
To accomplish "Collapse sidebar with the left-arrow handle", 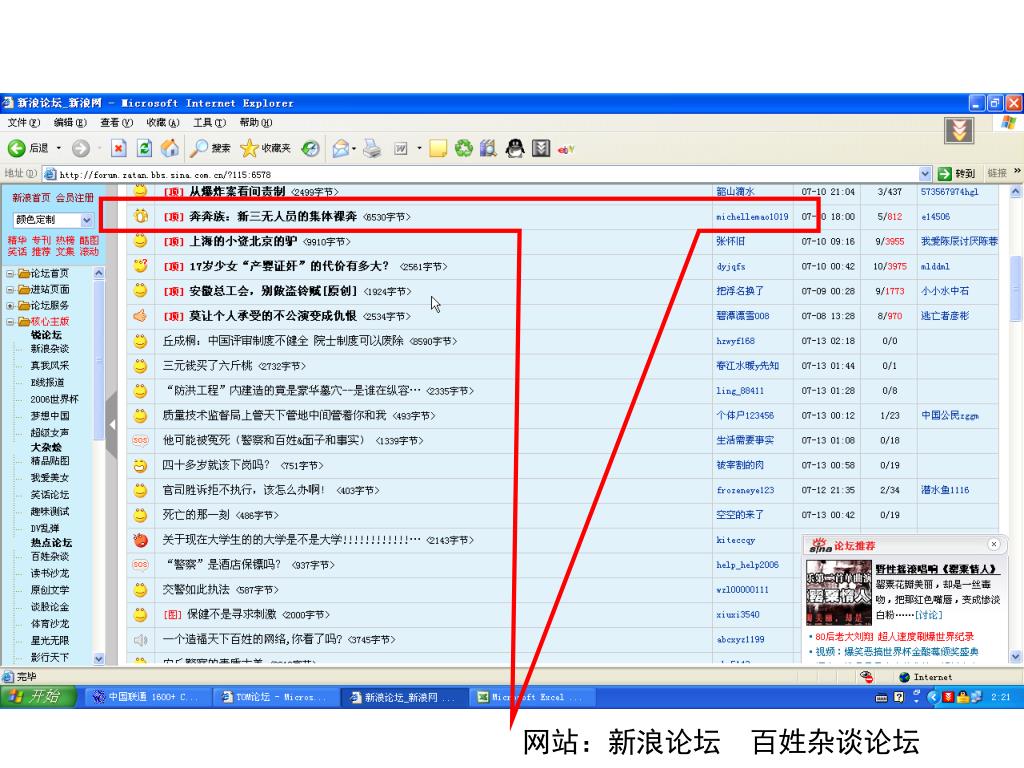I will pyautogui.click(x=112, y=424).
